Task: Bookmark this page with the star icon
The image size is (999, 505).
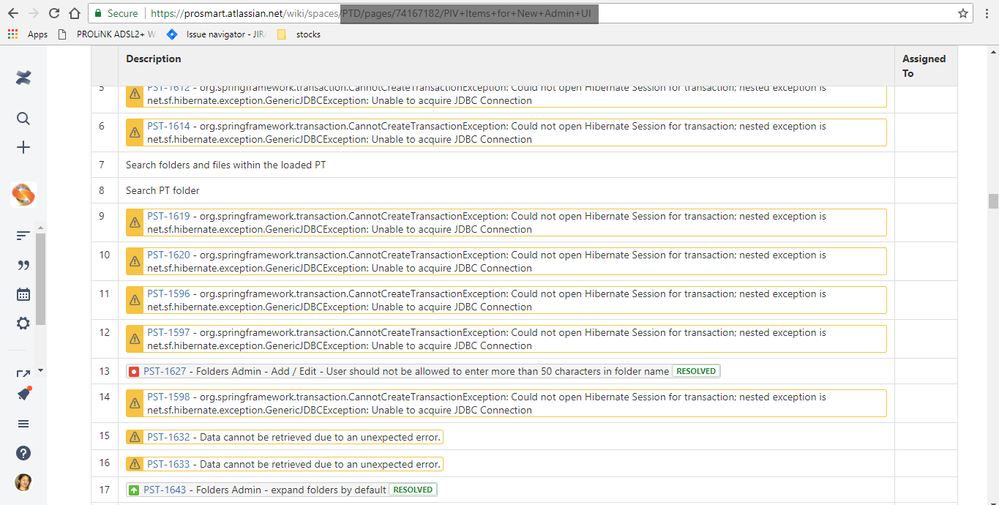Action: (963, 13)
